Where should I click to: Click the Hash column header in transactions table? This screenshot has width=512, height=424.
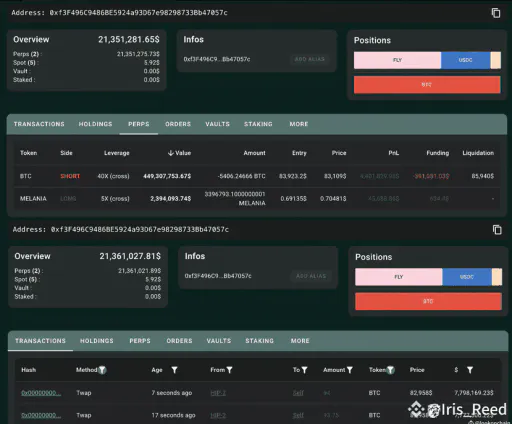pos(28,370)
